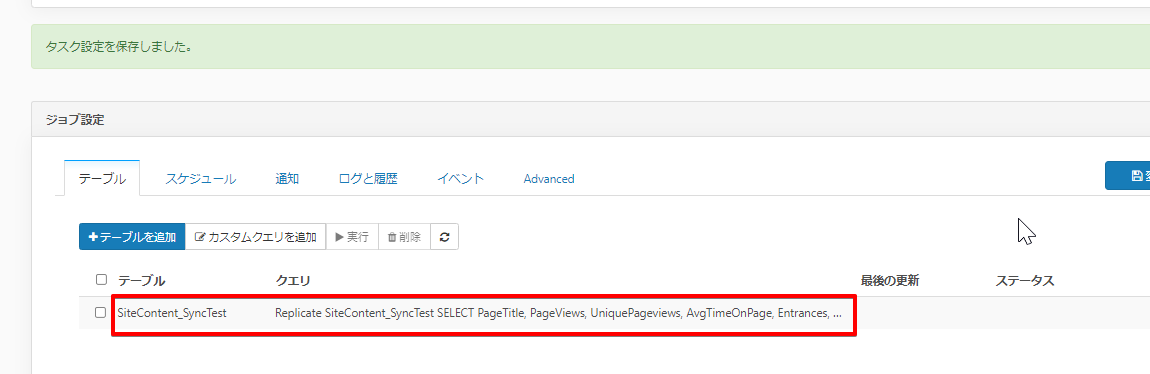Check the SiteContent_SyncTest row checkbox
This screenshot has width=1150, height=374.
pos(100,312)
